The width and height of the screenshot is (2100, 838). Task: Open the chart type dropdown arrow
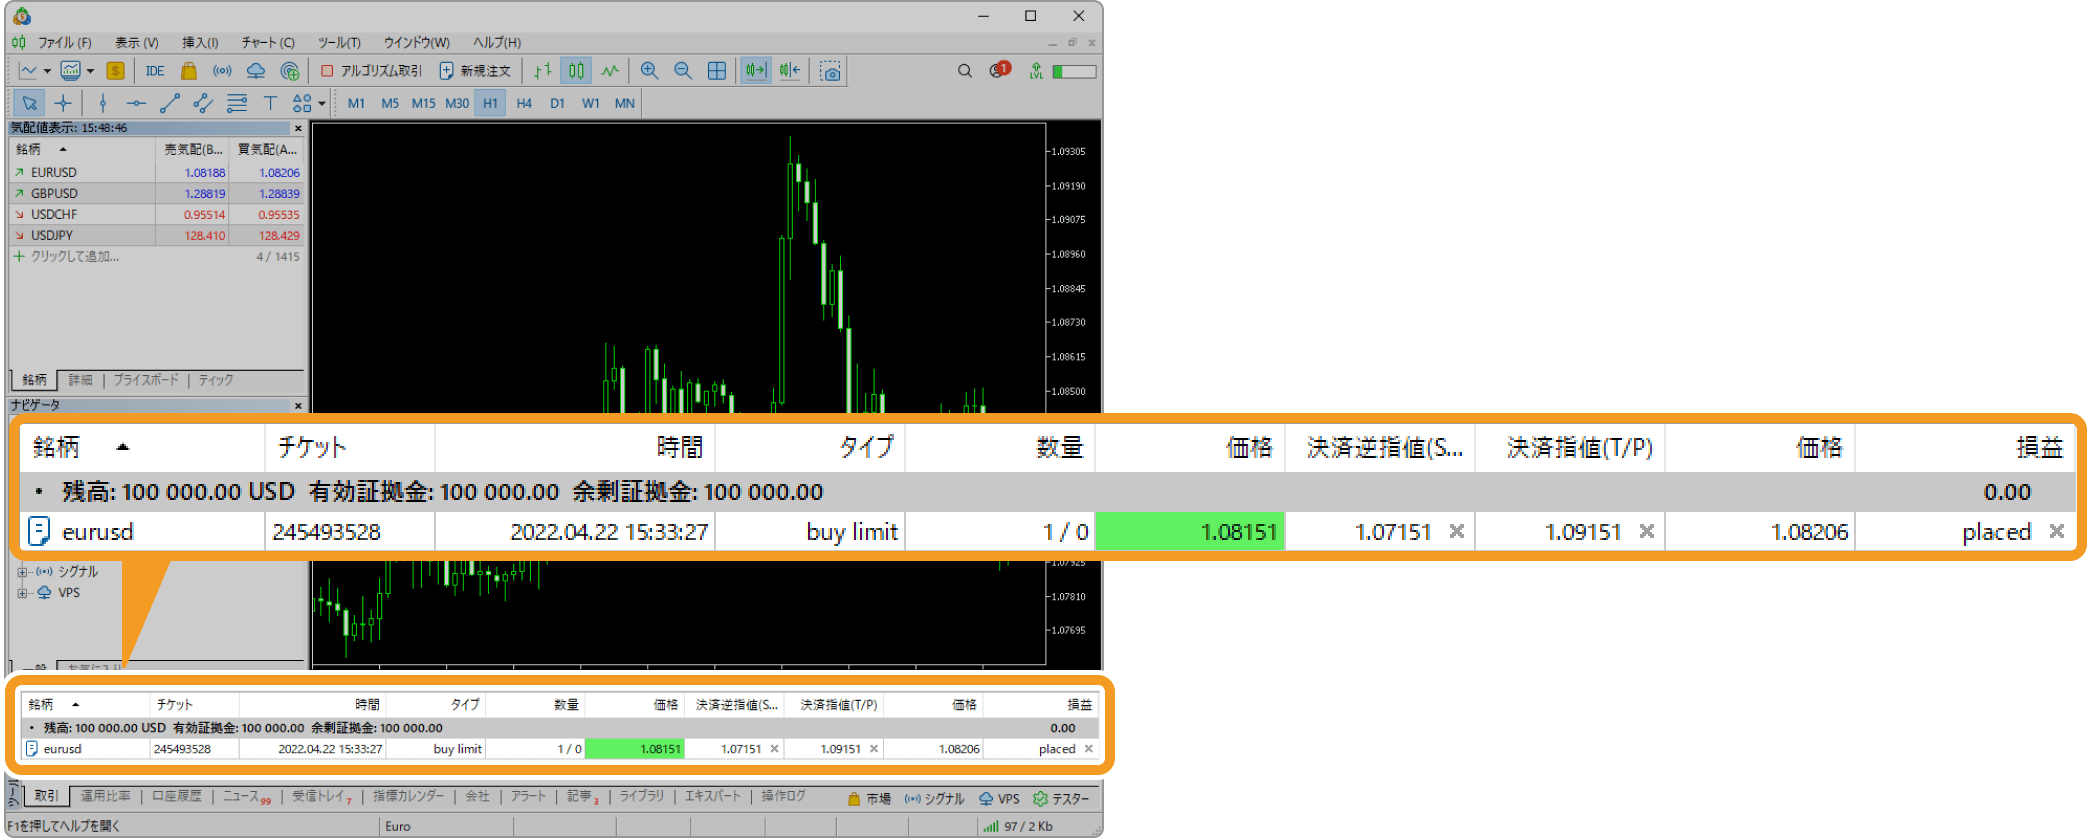point(47,72)
